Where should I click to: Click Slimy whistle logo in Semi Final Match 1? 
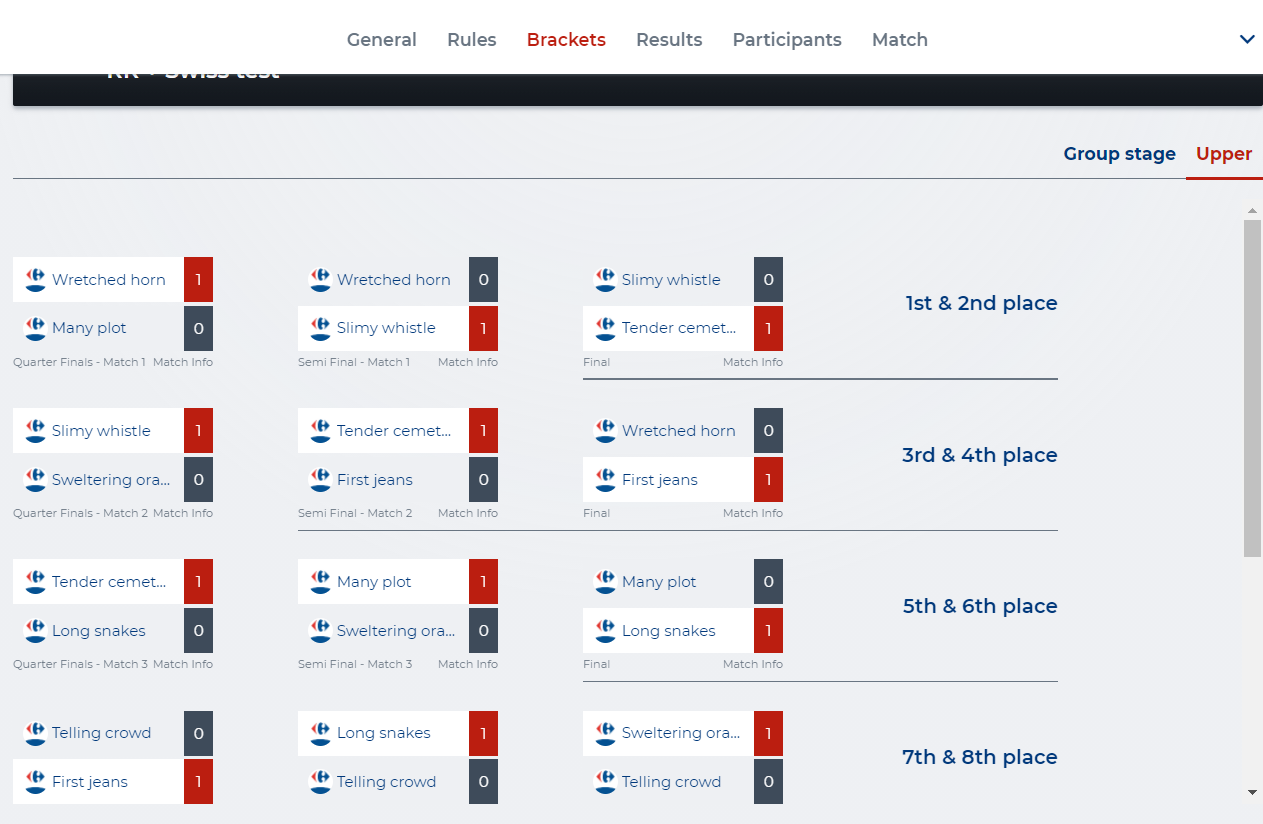click(x=320, y=328)
